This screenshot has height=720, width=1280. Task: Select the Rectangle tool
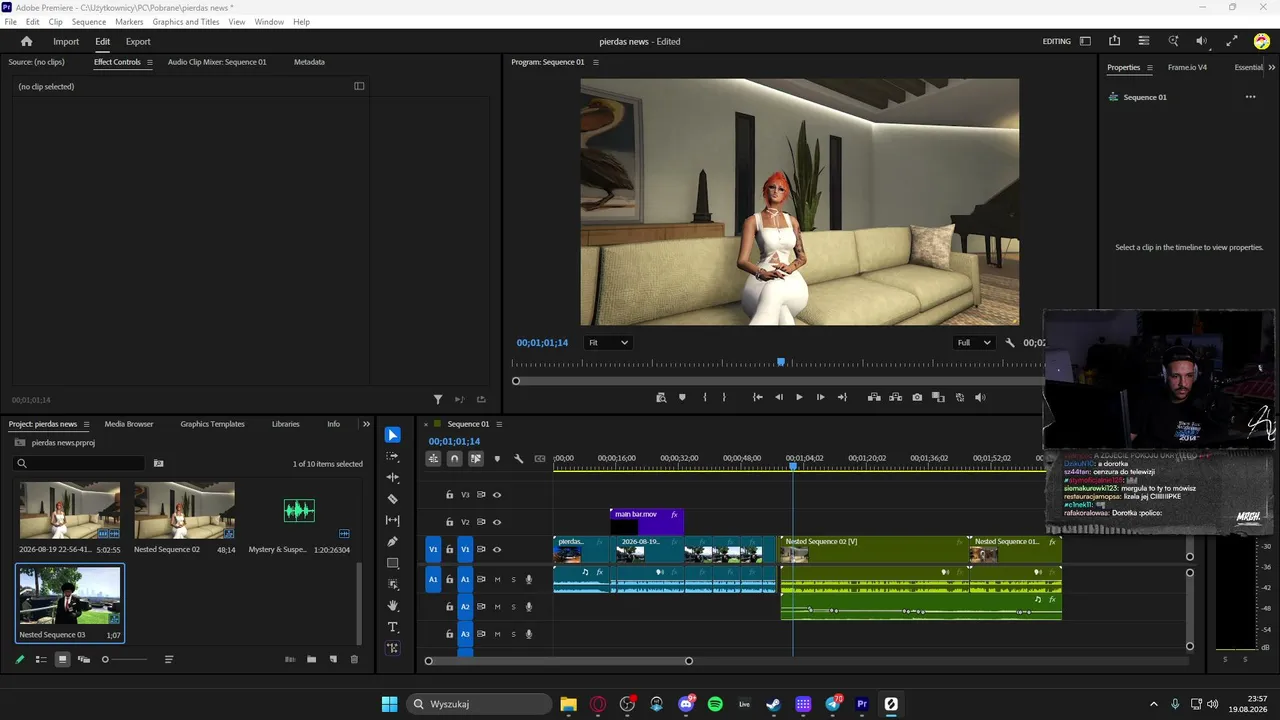393,563
